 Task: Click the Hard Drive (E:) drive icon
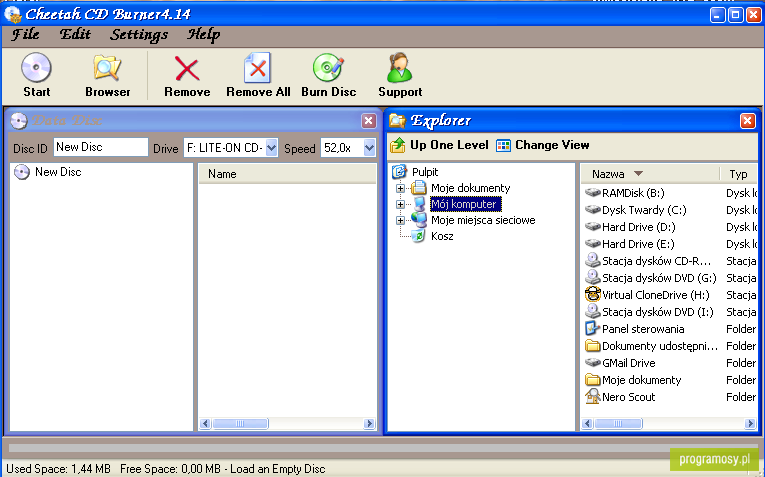(x=592, y=243)
